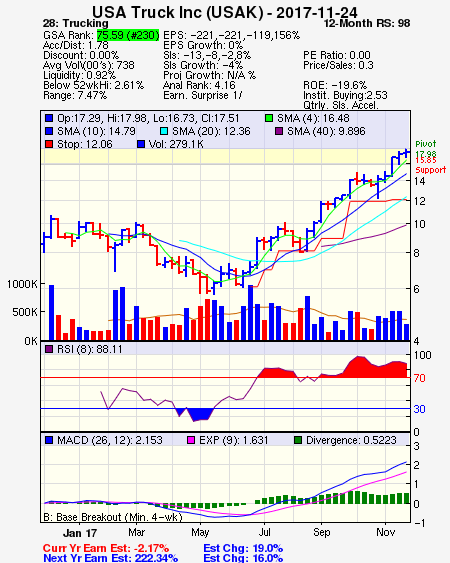
Task: Click the purple SMA (40) legend swatch
Action: (x=279, y=131)
